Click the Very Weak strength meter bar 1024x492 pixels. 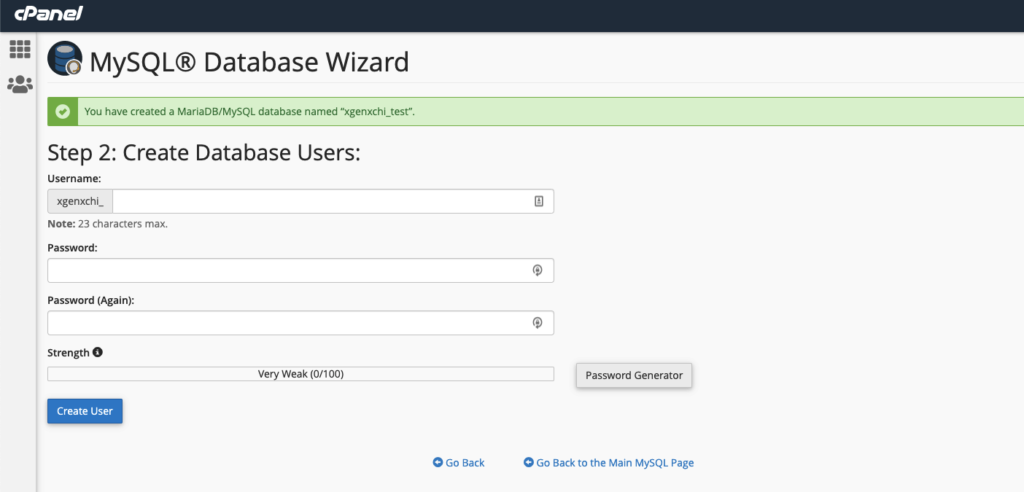click(x=300, y=374)
